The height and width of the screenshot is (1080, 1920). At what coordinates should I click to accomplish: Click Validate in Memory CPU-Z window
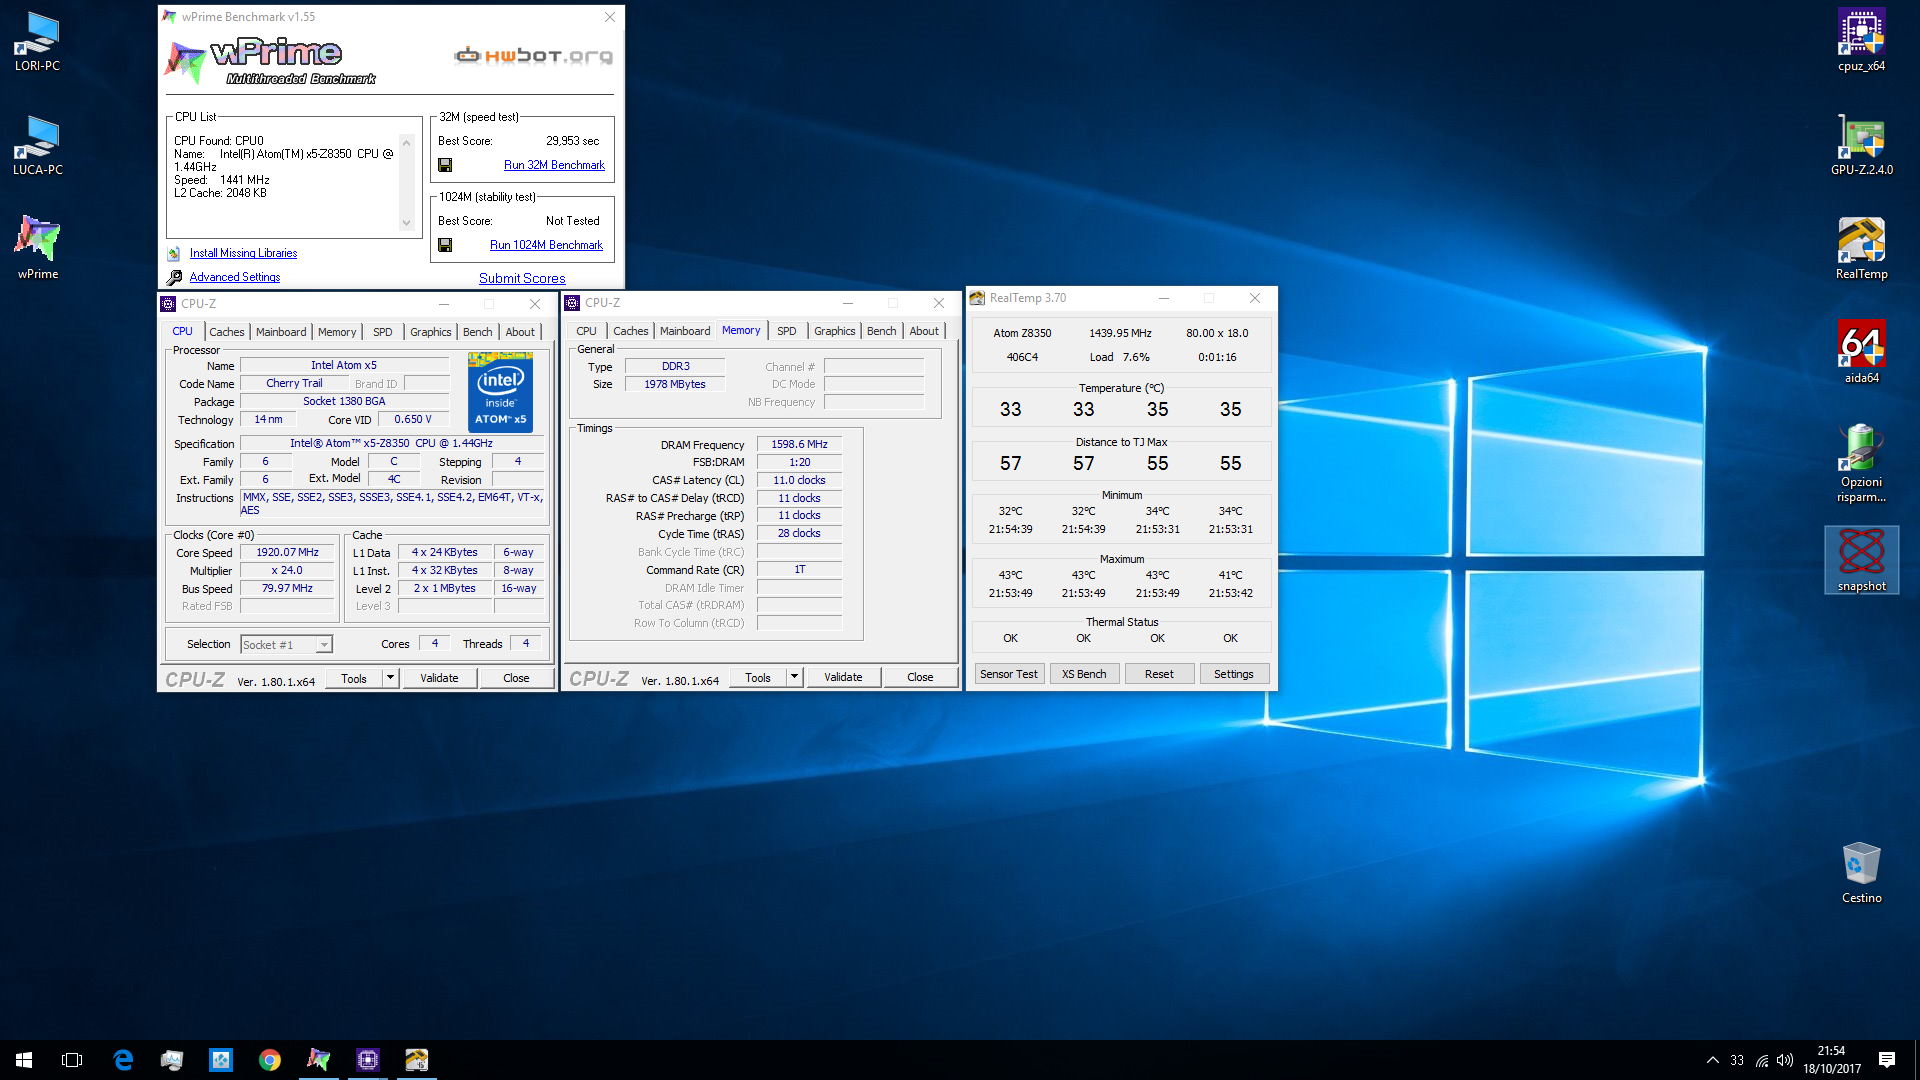coord(843,677)
